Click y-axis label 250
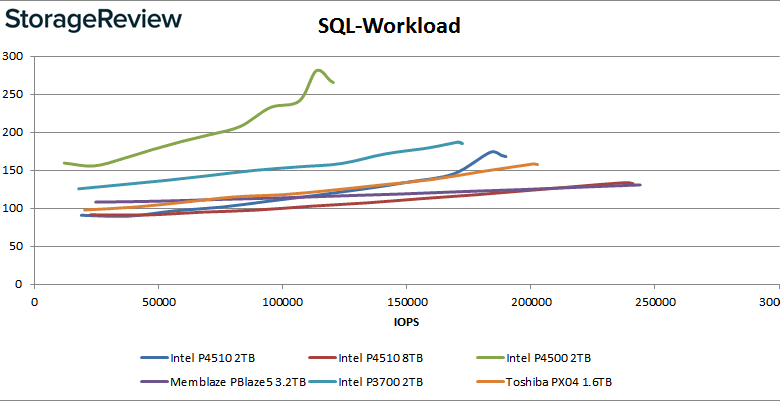This screenshot has height=401, width=780. point(12,95)
